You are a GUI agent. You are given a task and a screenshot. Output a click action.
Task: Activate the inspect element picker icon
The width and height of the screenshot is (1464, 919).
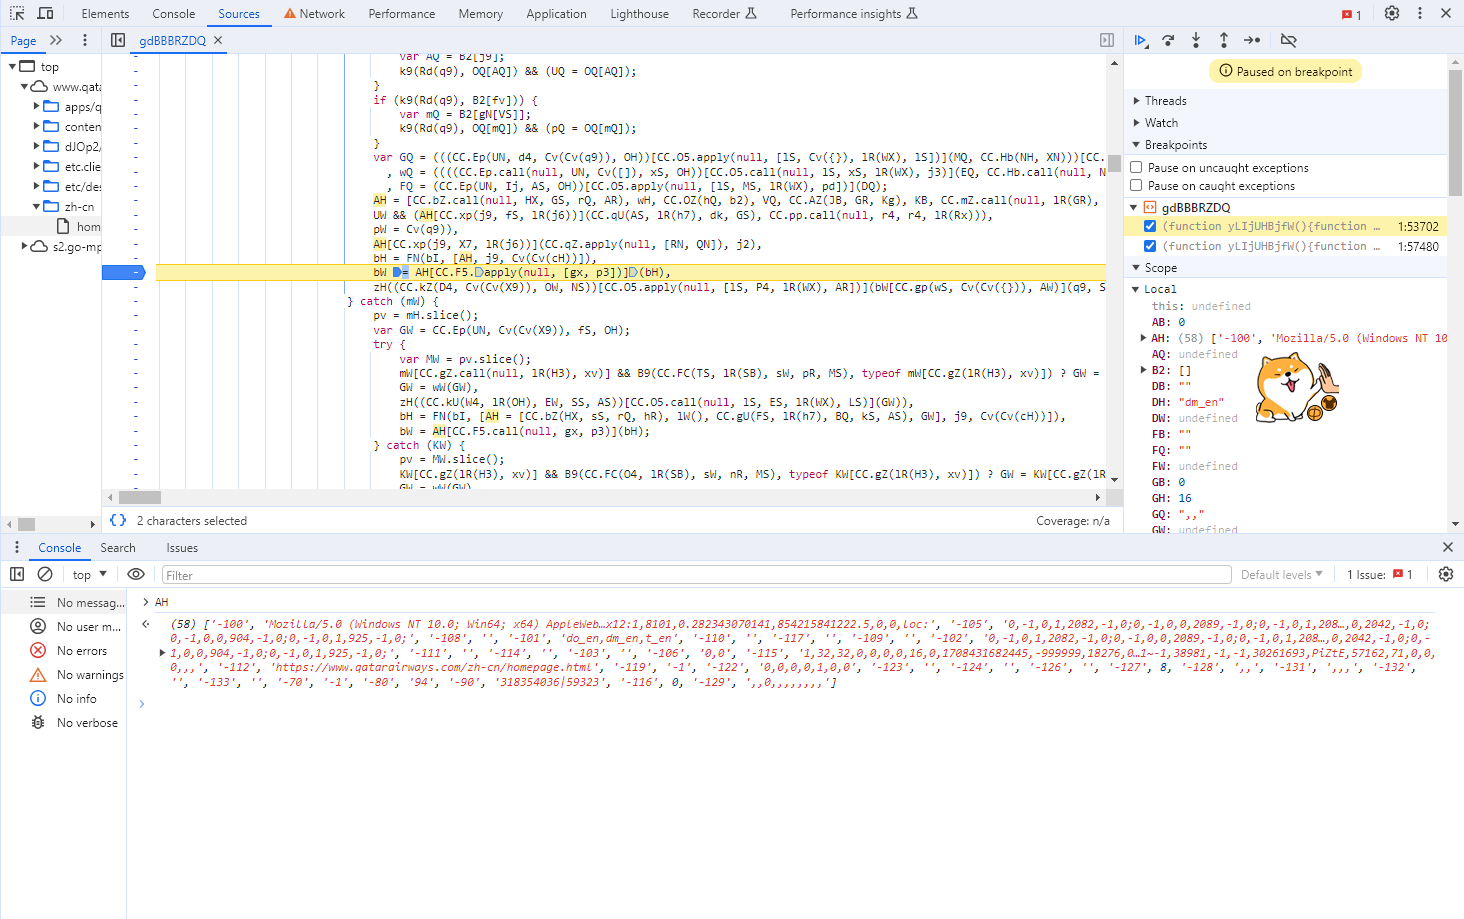pyautogui.click(x=17, y=13)
